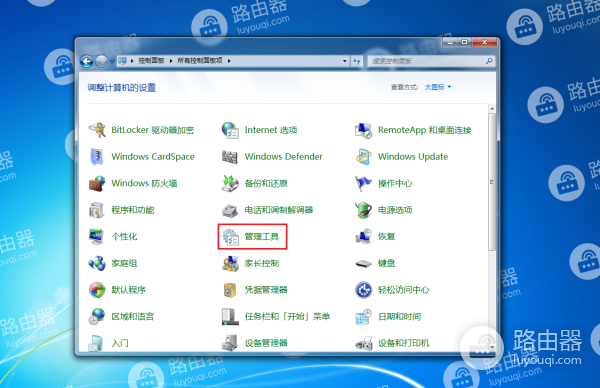This screenshot has height=388, width=600.
Task: Open the 凭据管理器 safe icon
Action: (x=230, y=290)
